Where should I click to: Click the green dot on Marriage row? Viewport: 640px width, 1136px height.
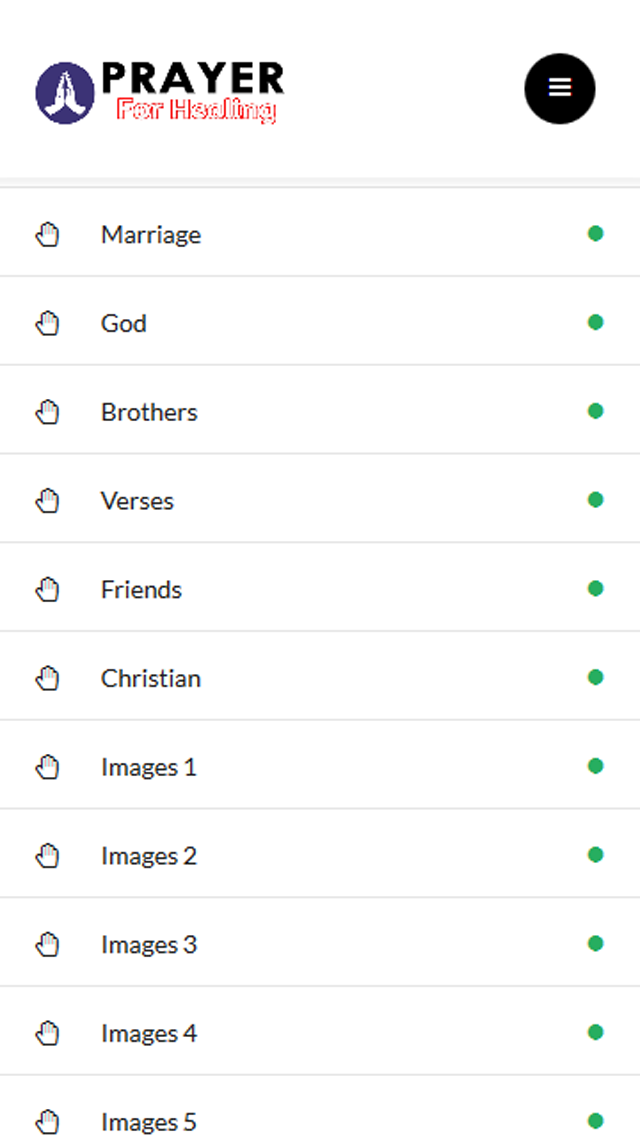595,233
